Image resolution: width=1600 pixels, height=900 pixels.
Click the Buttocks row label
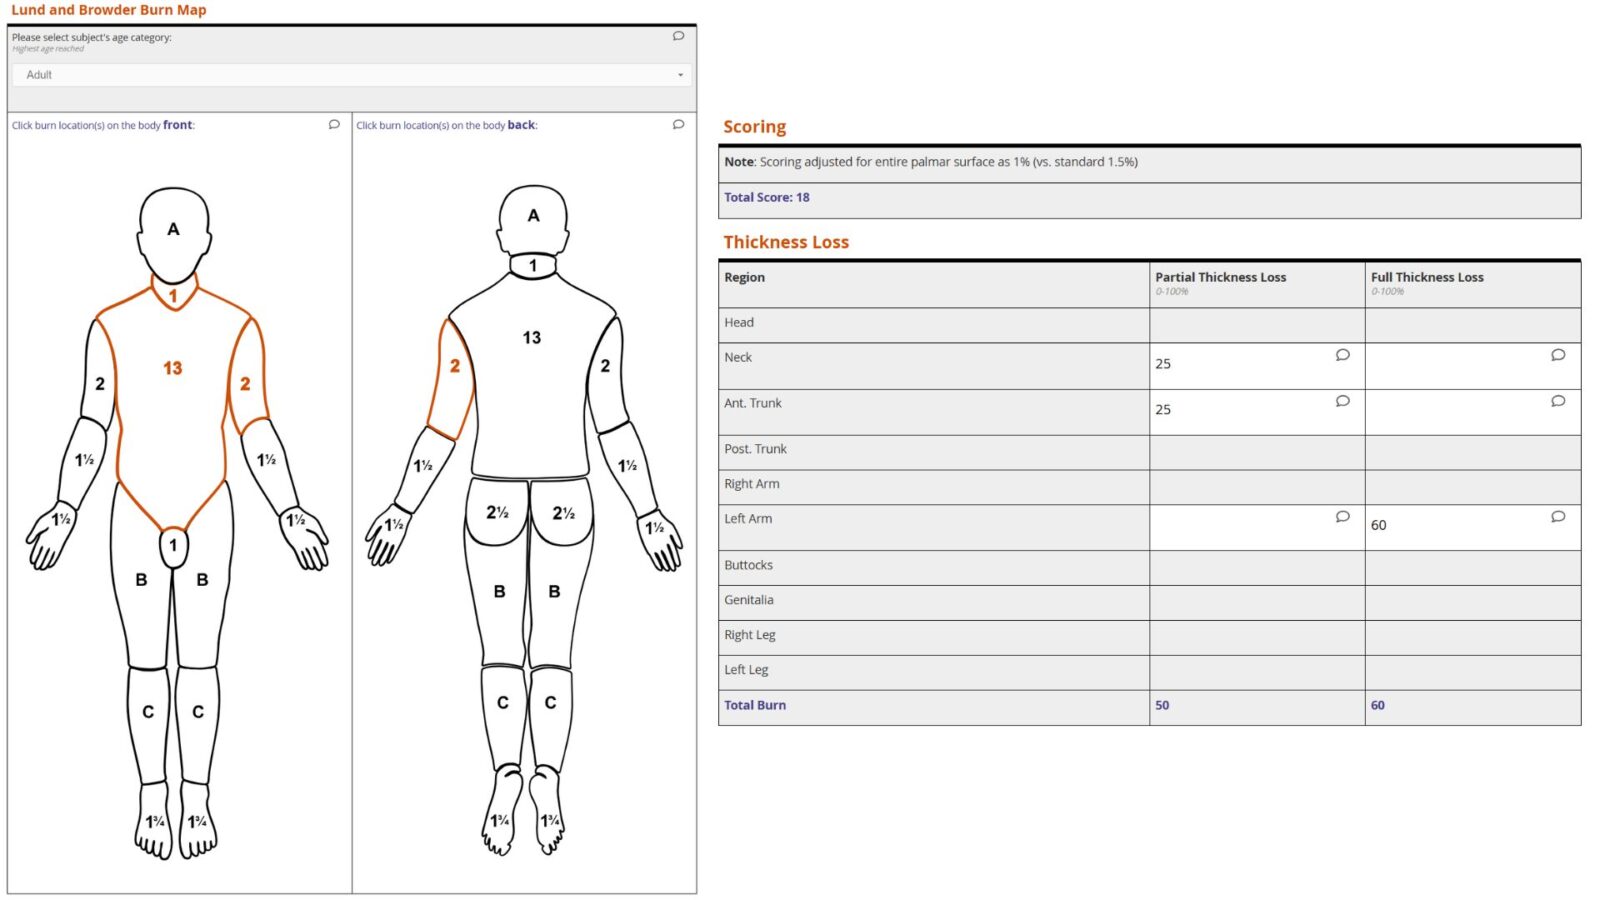pyautogui.click(x=748, y=566)
